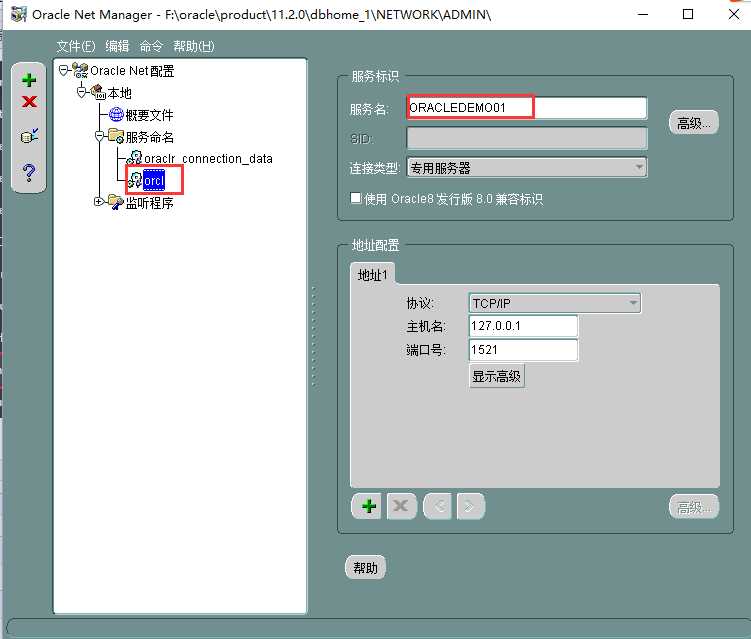Select the Oracle Net 配置 tree label

click(132, 71)
